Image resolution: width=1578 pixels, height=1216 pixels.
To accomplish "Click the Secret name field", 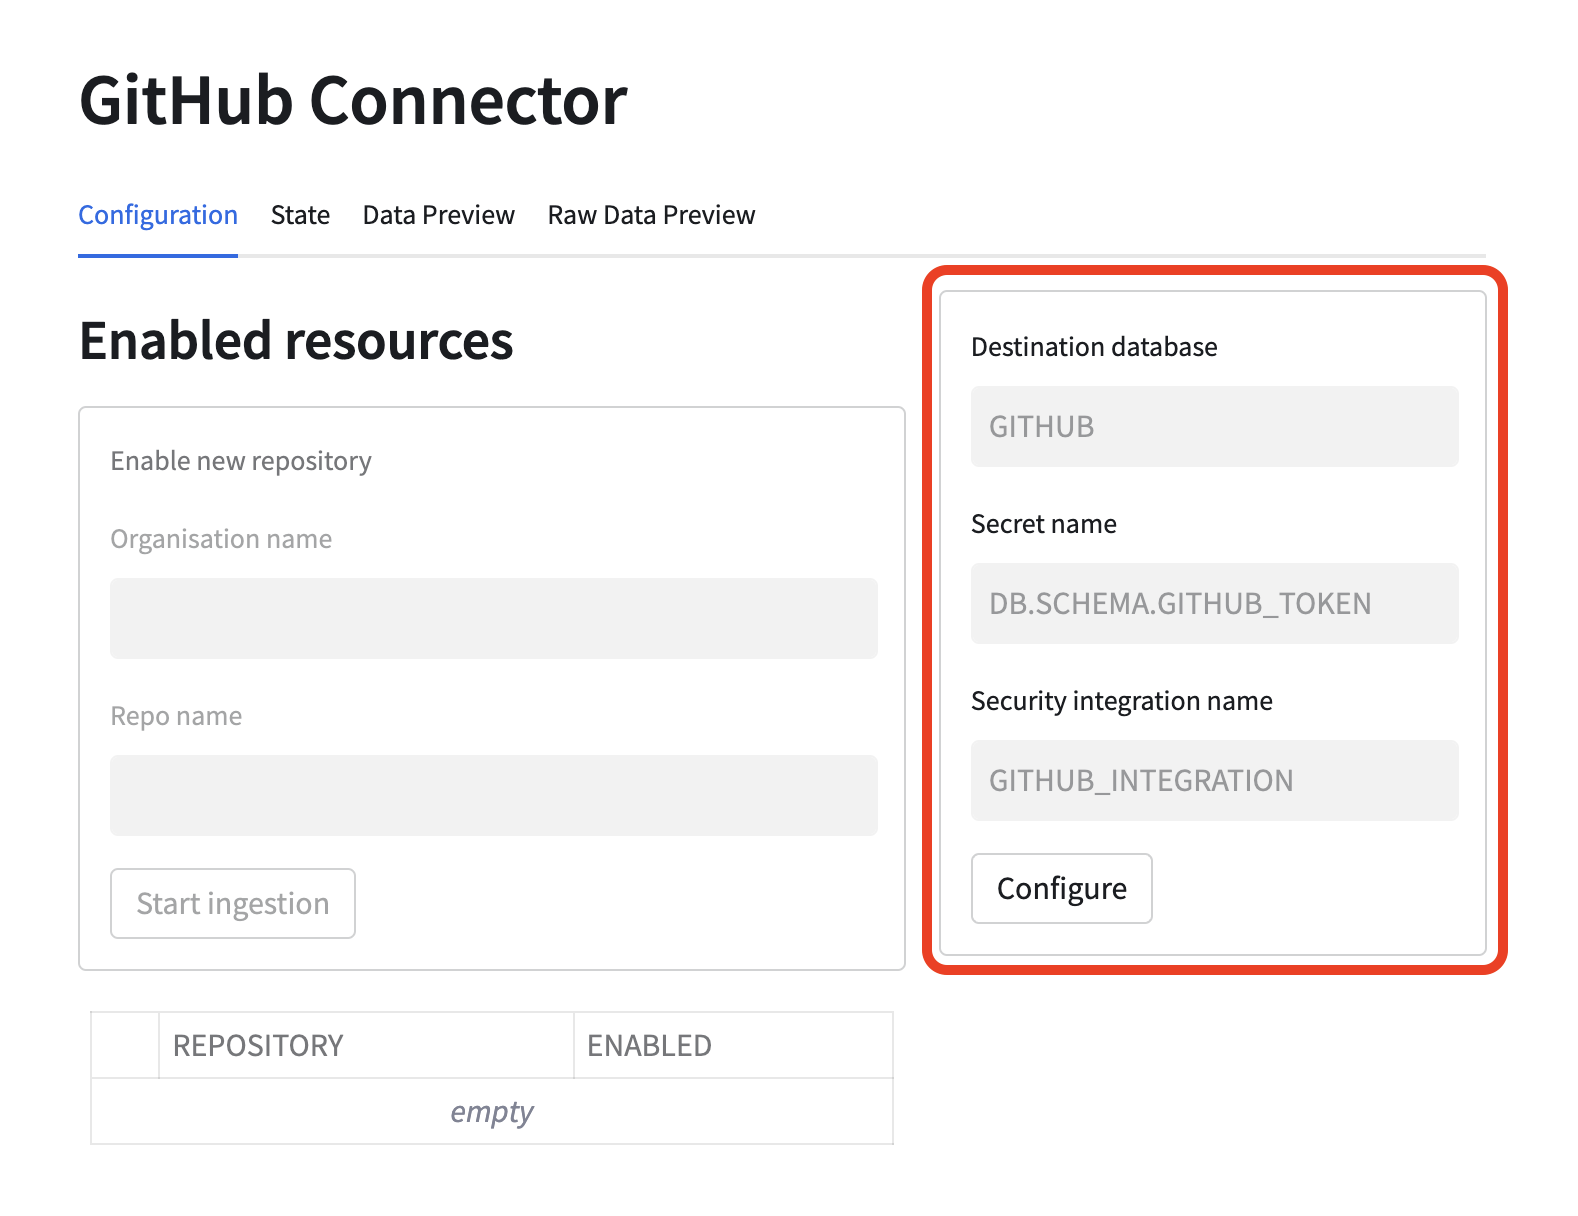I will pos(1215,603).
